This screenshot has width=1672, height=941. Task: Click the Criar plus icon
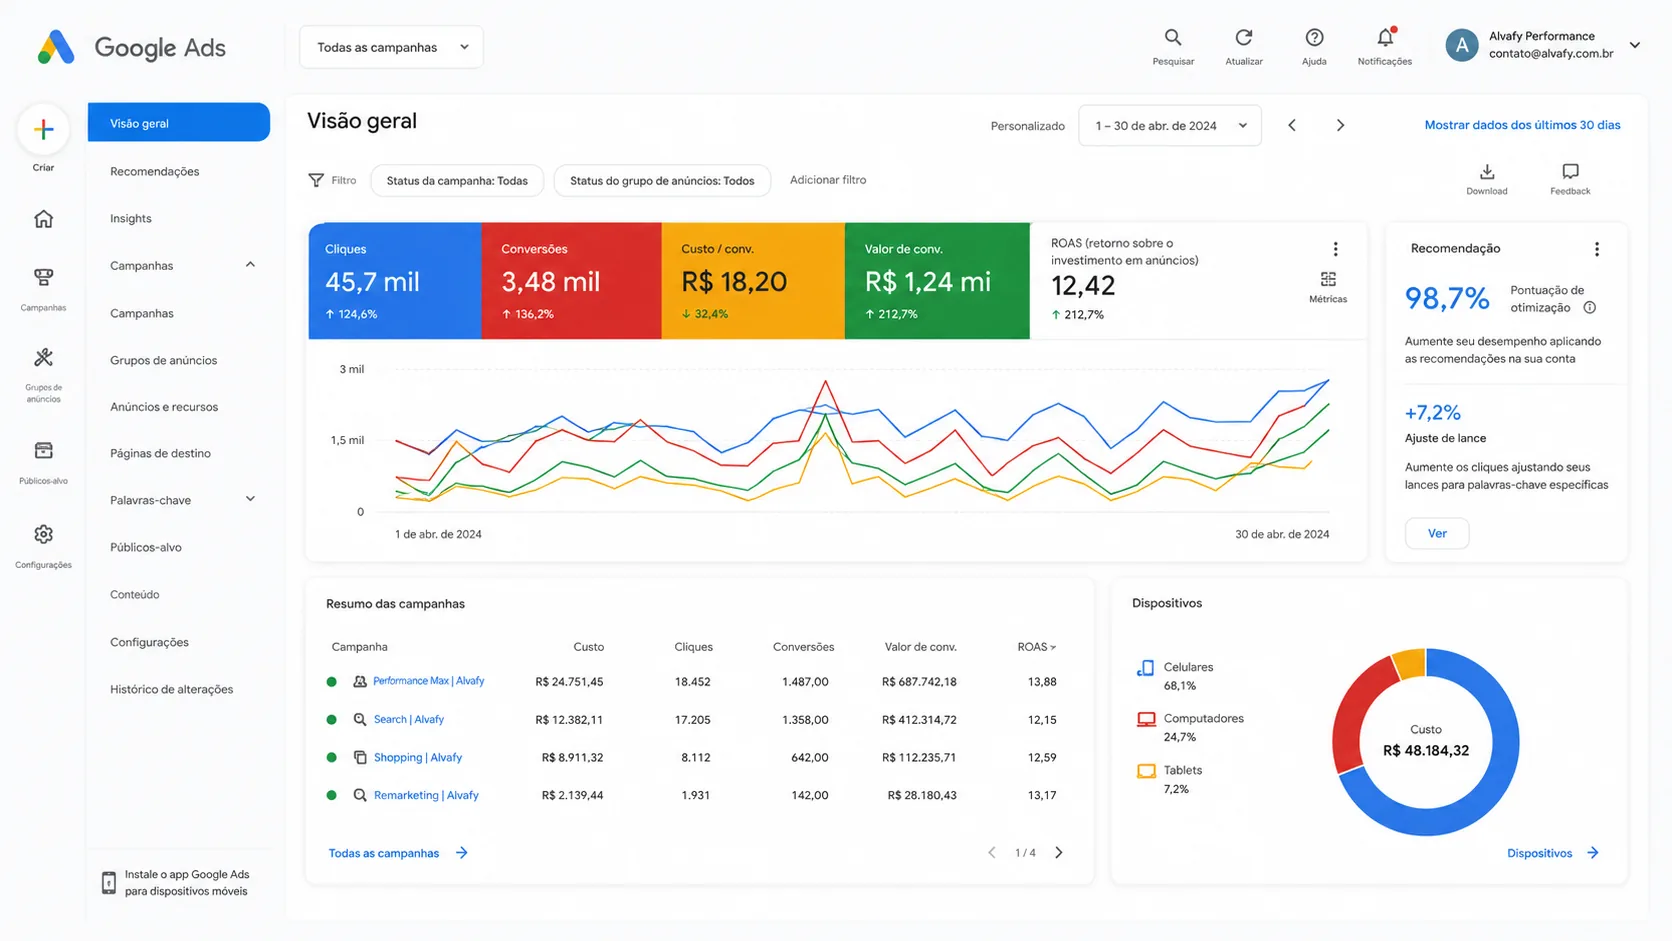pos(43,129)
